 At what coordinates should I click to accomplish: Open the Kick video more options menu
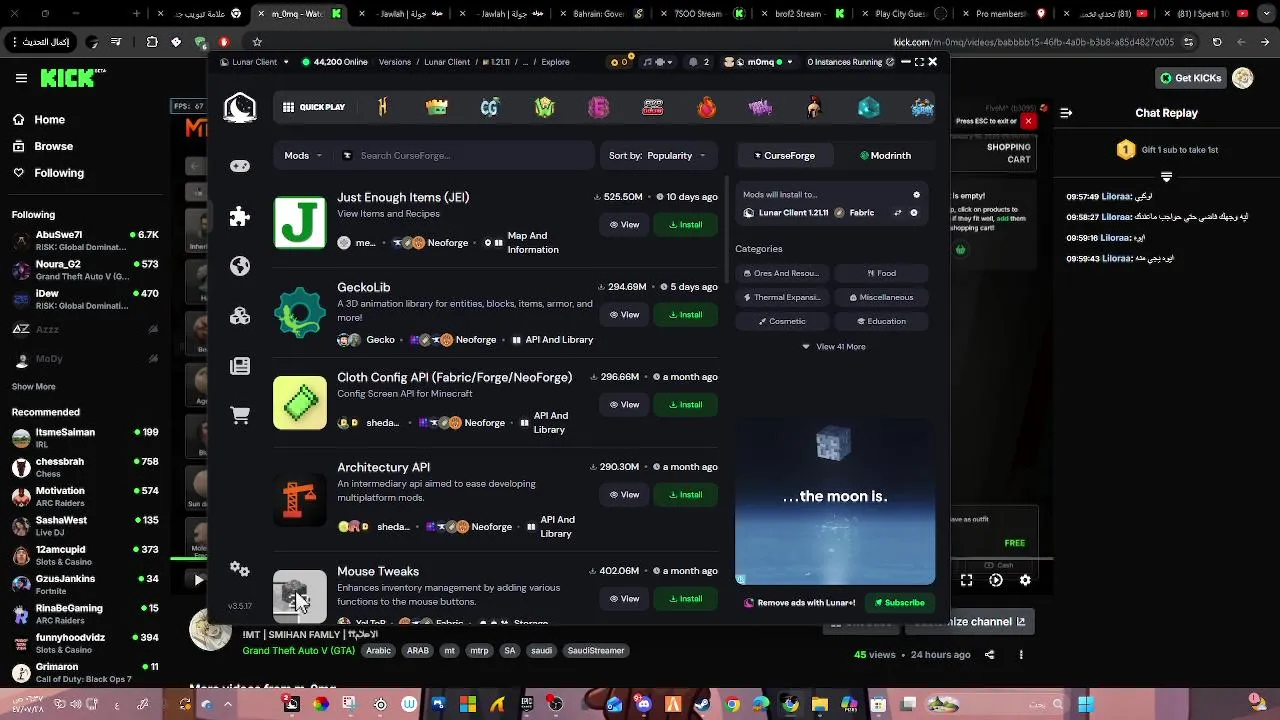[x=1021, y=654]
